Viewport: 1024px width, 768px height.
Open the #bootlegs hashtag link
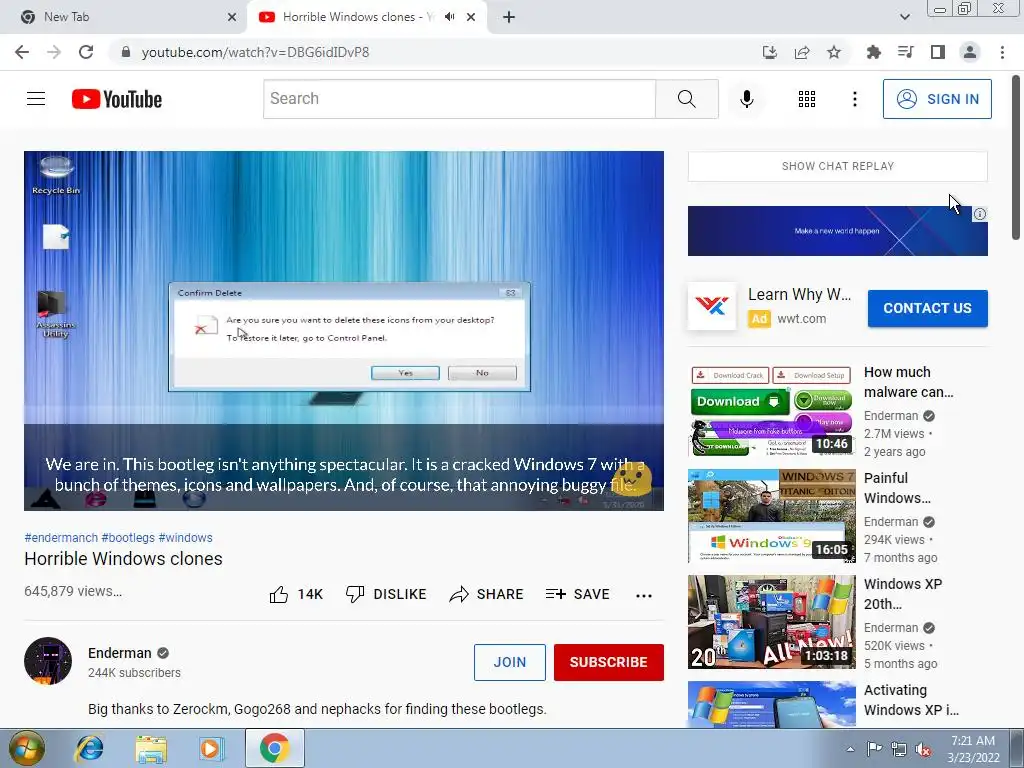[128, 537]
